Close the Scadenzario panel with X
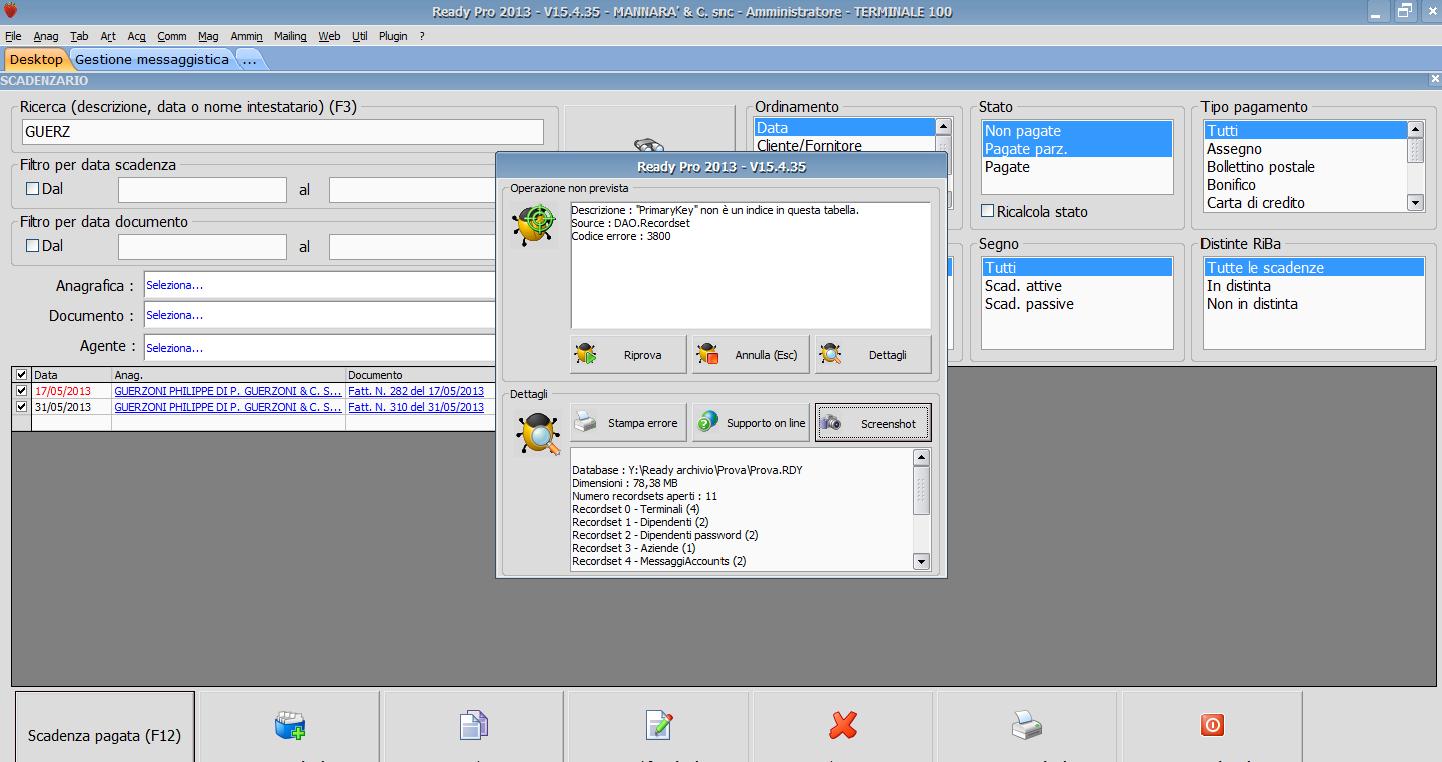 [1435, 79]
